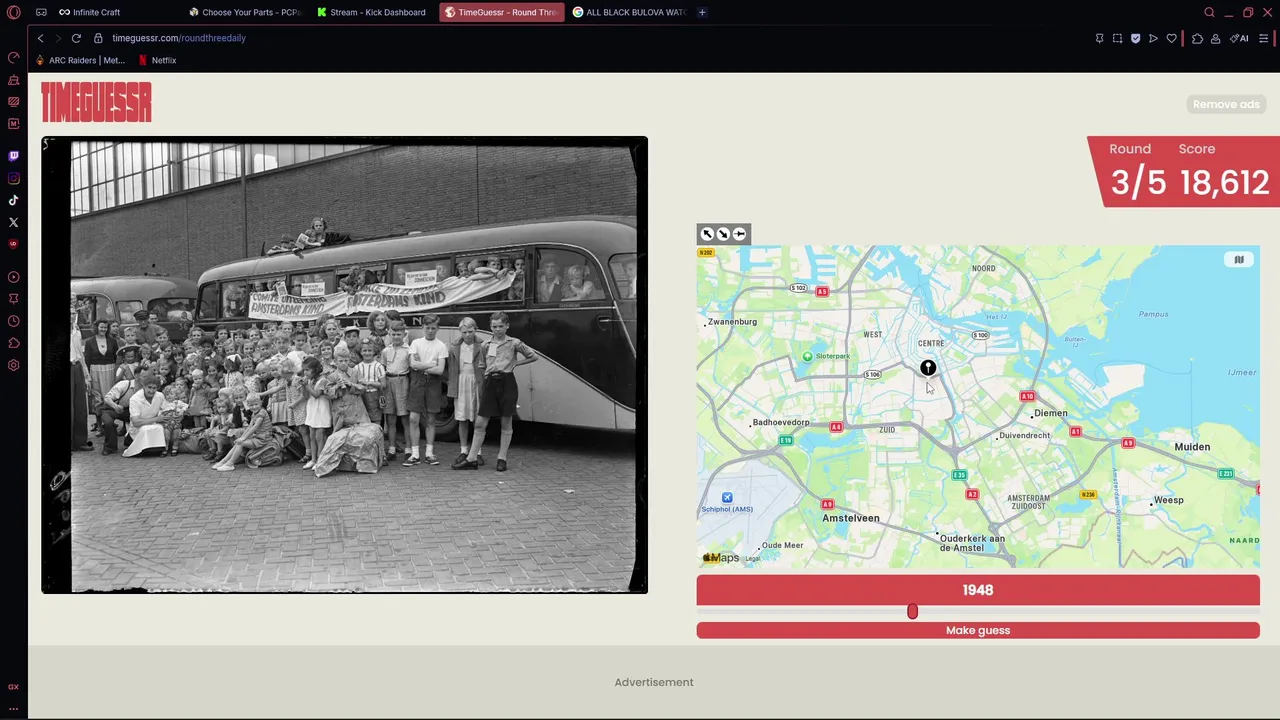Click Schiphol (AMS) airport label on map

tap(727, 509)
